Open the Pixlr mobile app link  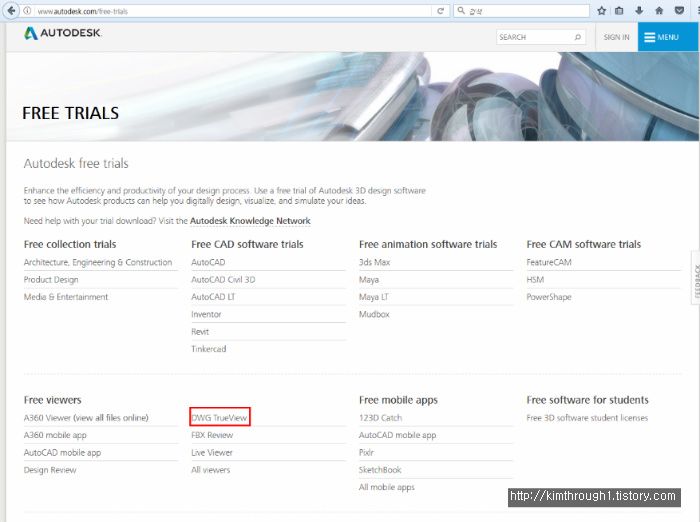pyautogui.click(x=366, y=452)
